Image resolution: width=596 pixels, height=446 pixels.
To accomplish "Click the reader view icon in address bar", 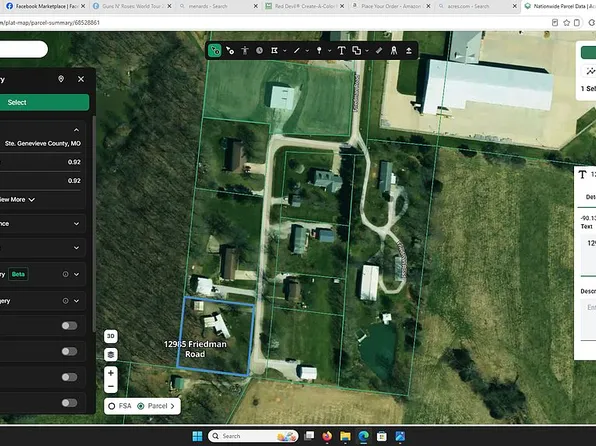I will 555,22.
